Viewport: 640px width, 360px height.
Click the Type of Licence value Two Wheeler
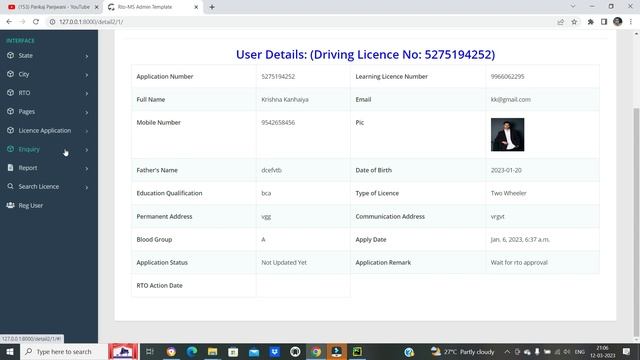click(509, 193)
